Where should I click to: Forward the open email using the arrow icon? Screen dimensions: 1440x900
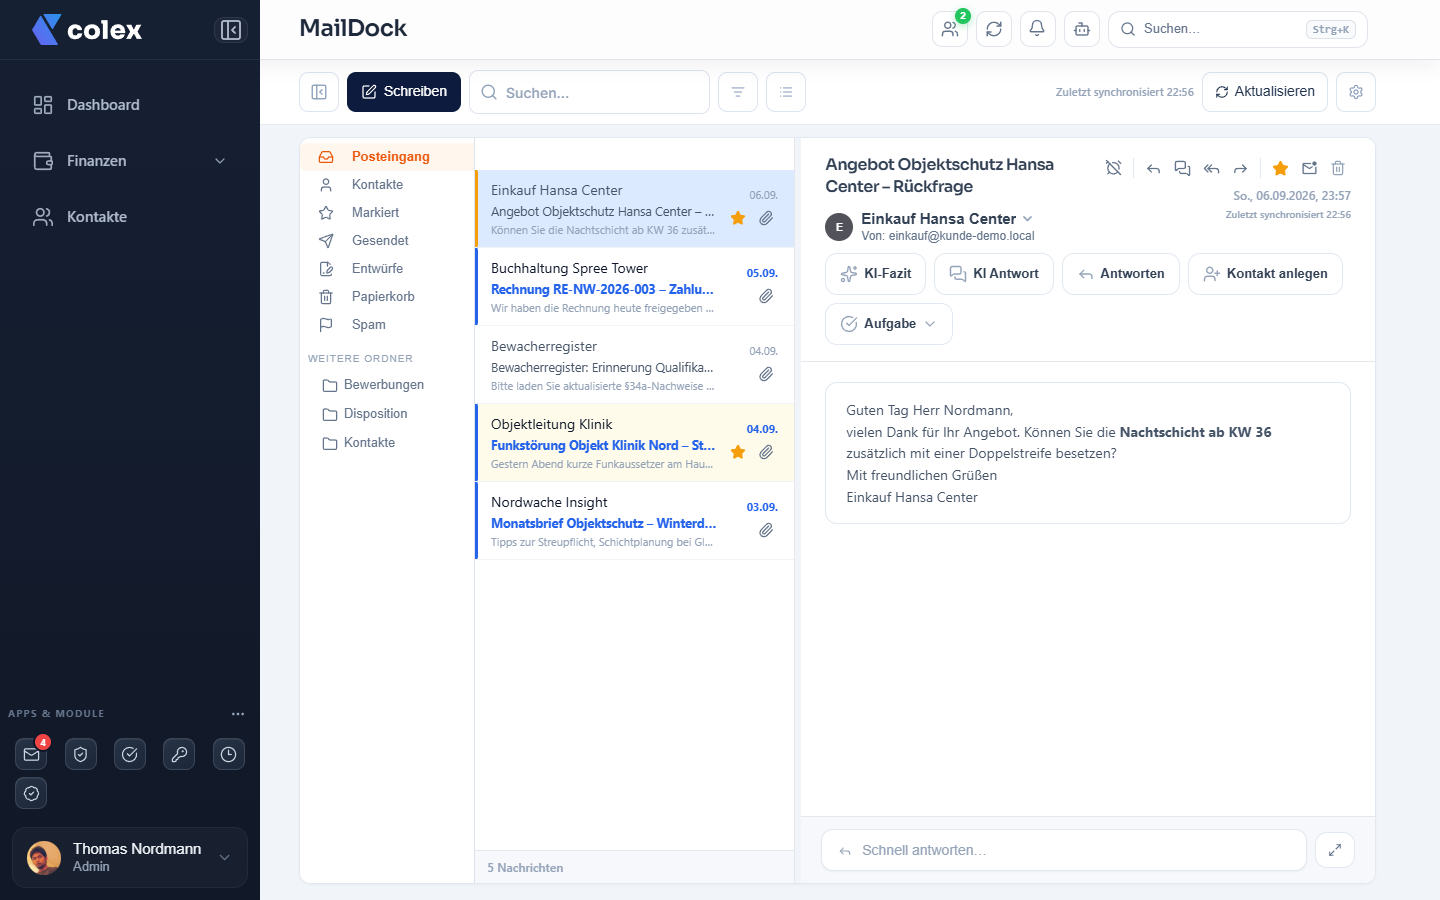[1240, 168]
